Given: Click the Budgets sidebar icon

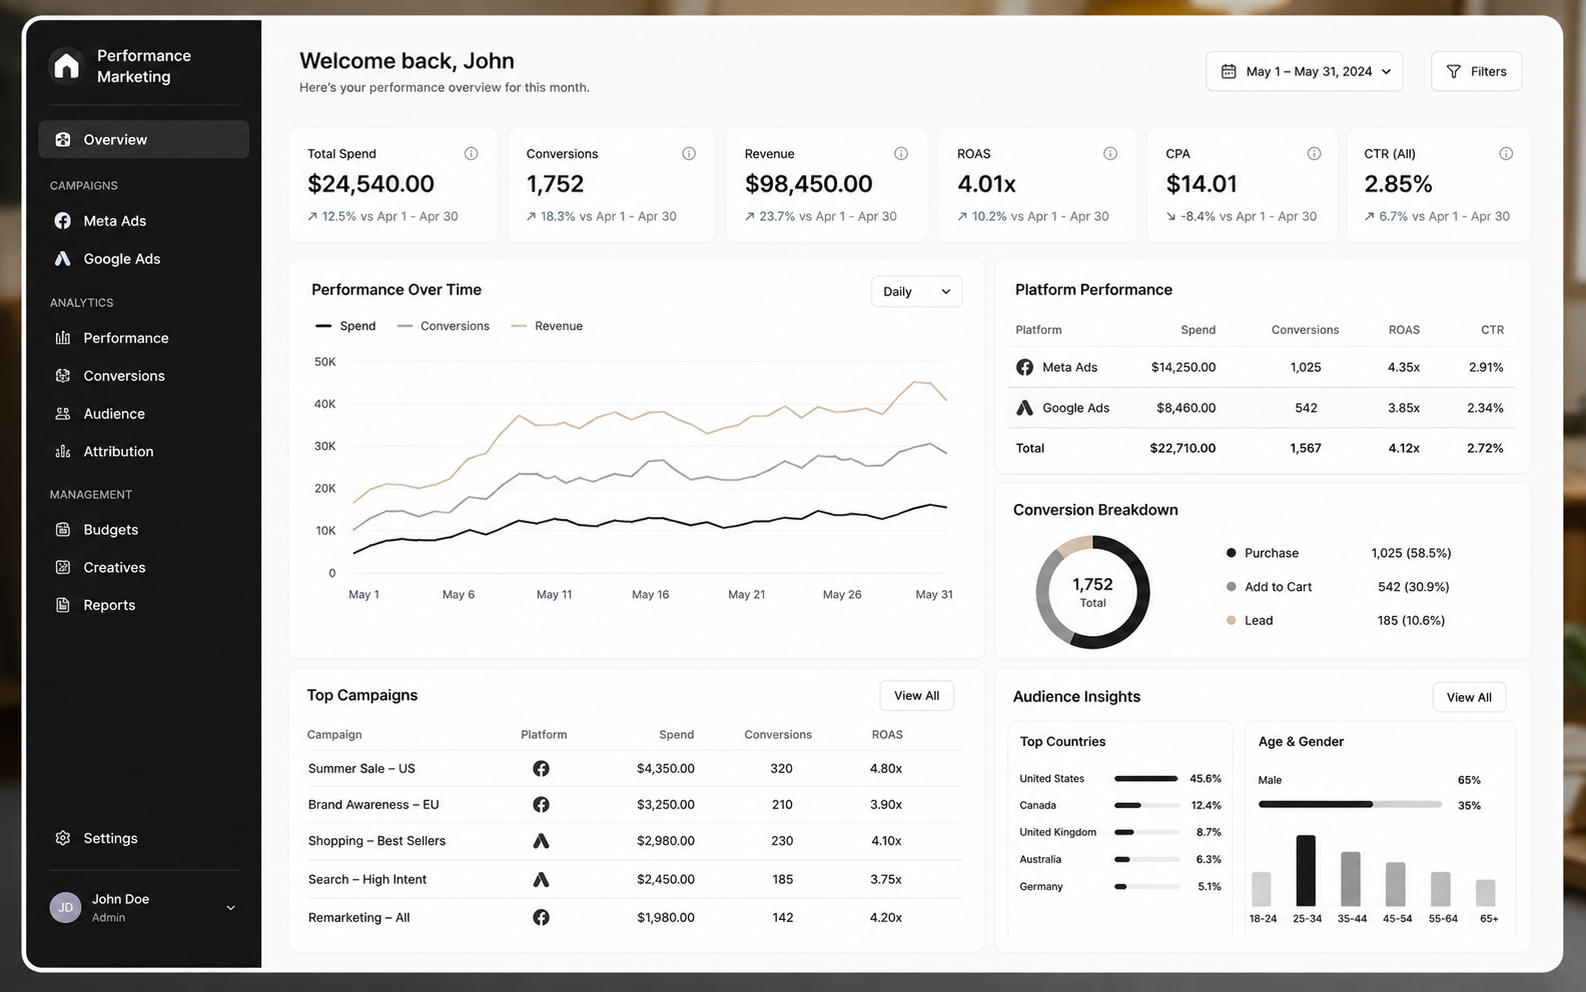Looking at the screenshot, I should click(x=63, y=530).
